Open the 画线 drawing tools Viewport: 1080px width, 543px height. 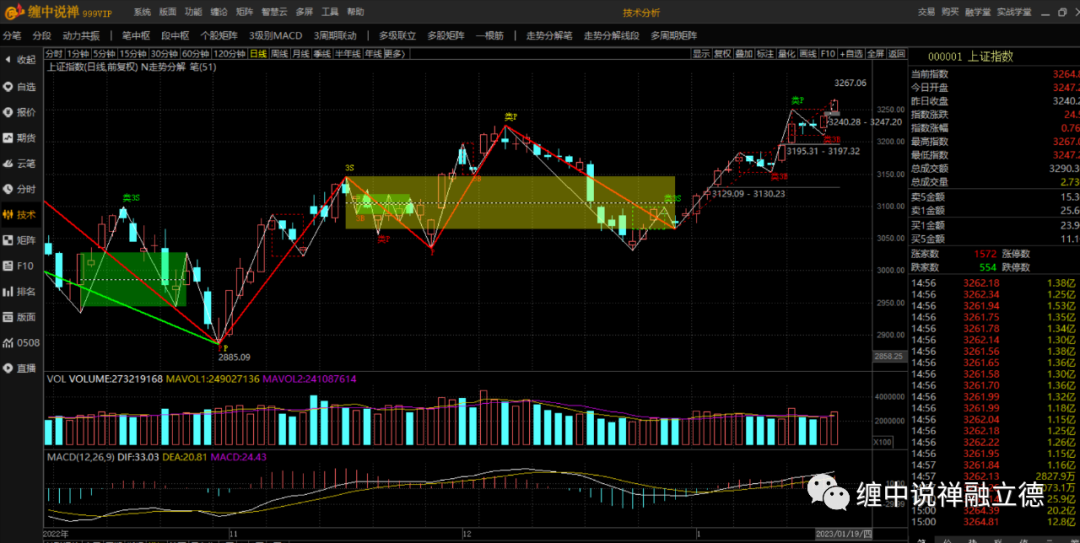(x=808, y=54)
